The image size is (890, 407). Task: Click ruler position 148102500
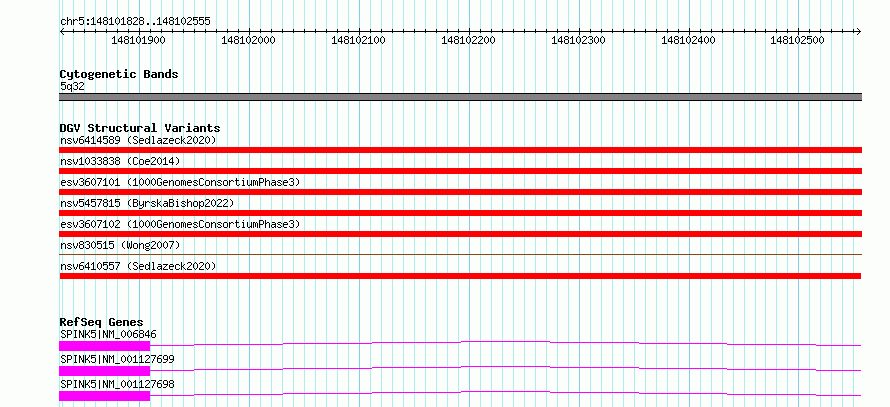(797, 40)
